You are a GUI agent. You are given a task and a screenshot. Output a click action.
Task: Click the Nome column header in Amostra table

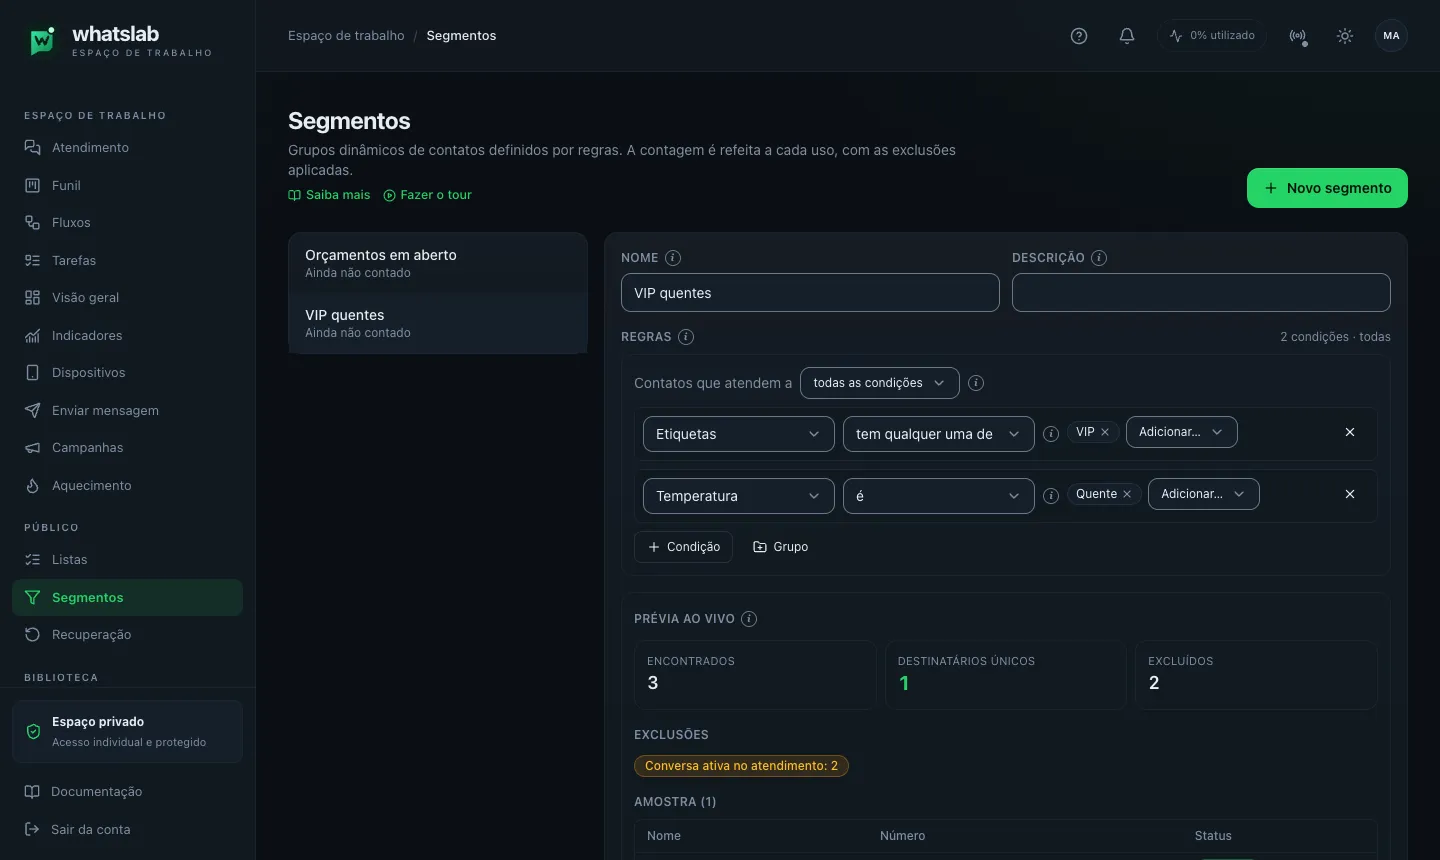coord(664,836)
